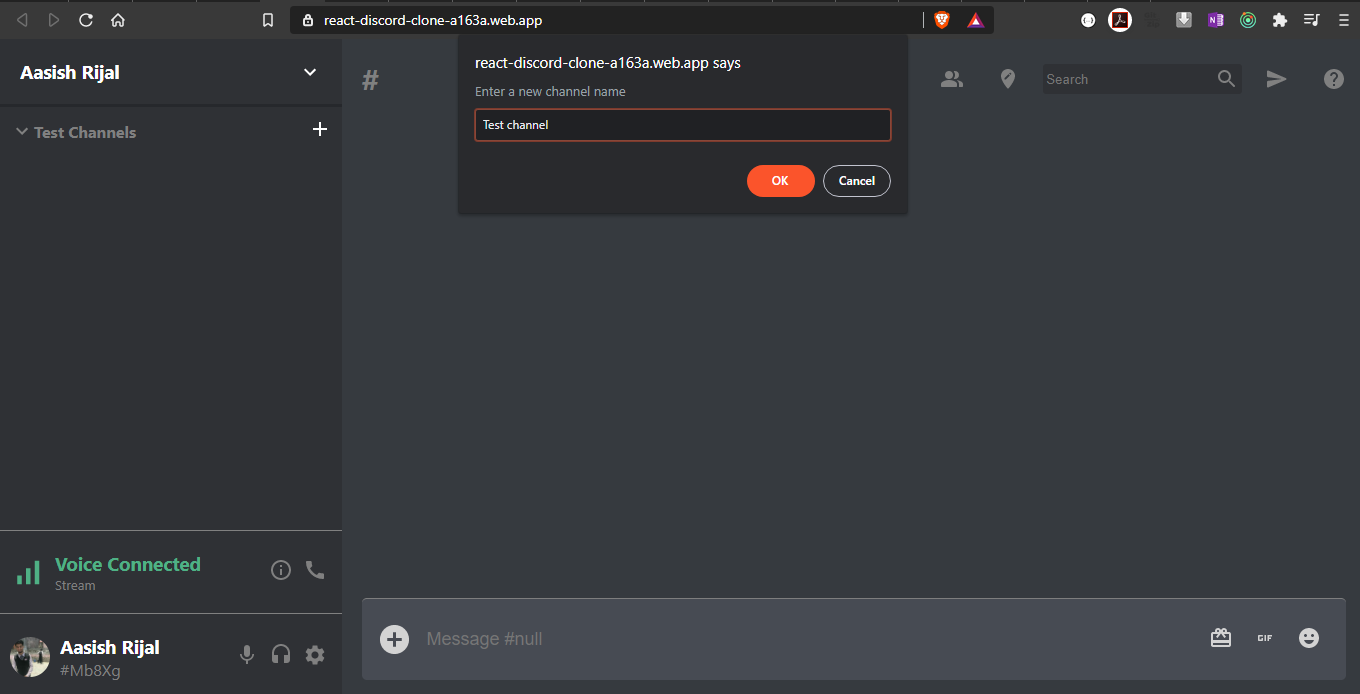Open the browser hamburger menu
The image size is (1360, 694).
pyautogui.click(x=1344, y=20)
